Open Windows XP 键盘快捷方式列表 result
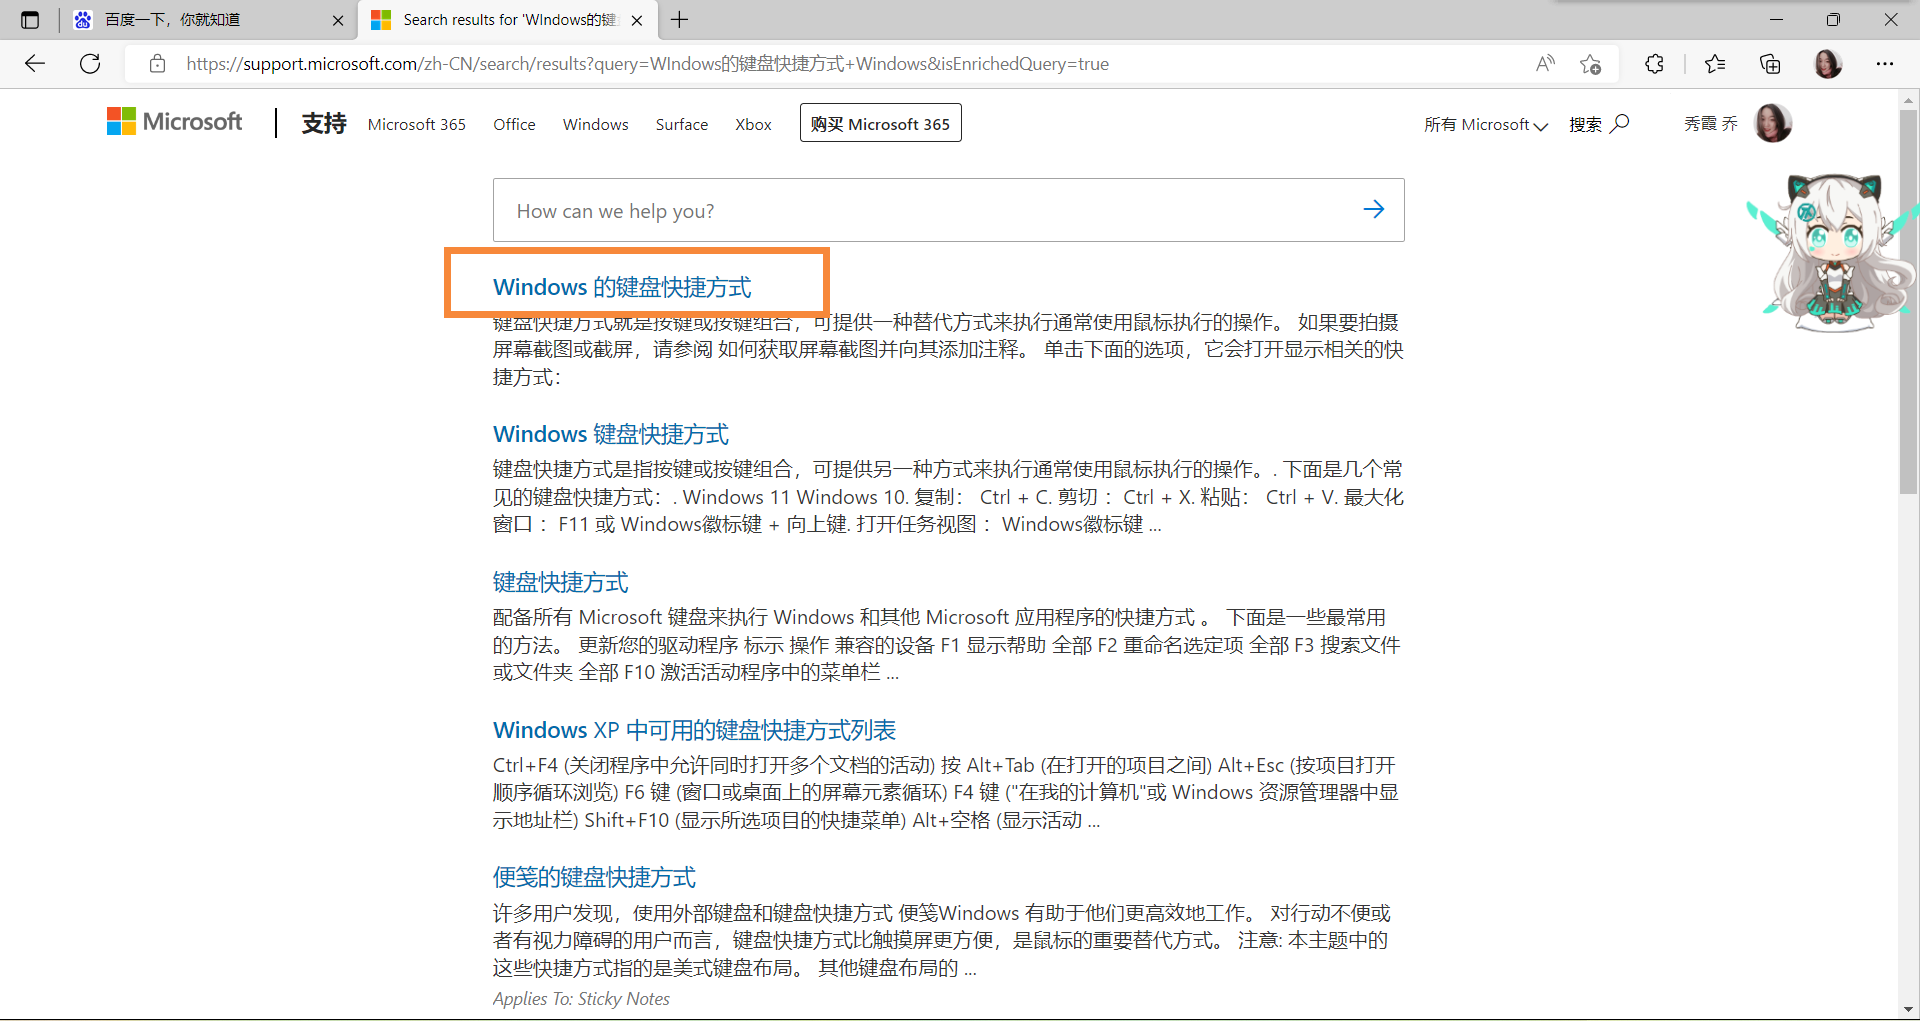Screen dimensions: 1920x1021 click(694, 730)
